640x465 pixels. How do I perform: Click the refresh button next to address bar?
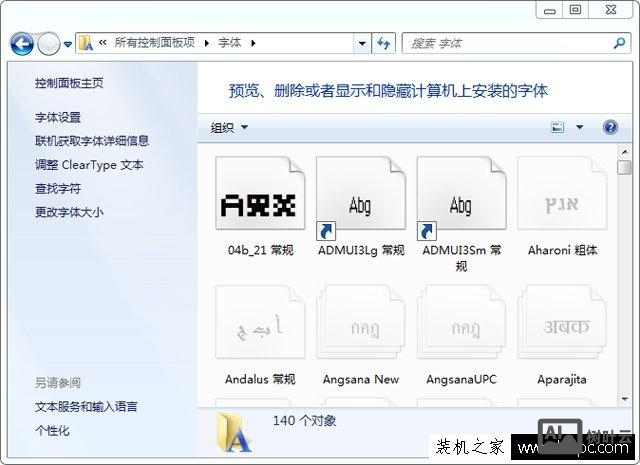[x=383, y=43]
